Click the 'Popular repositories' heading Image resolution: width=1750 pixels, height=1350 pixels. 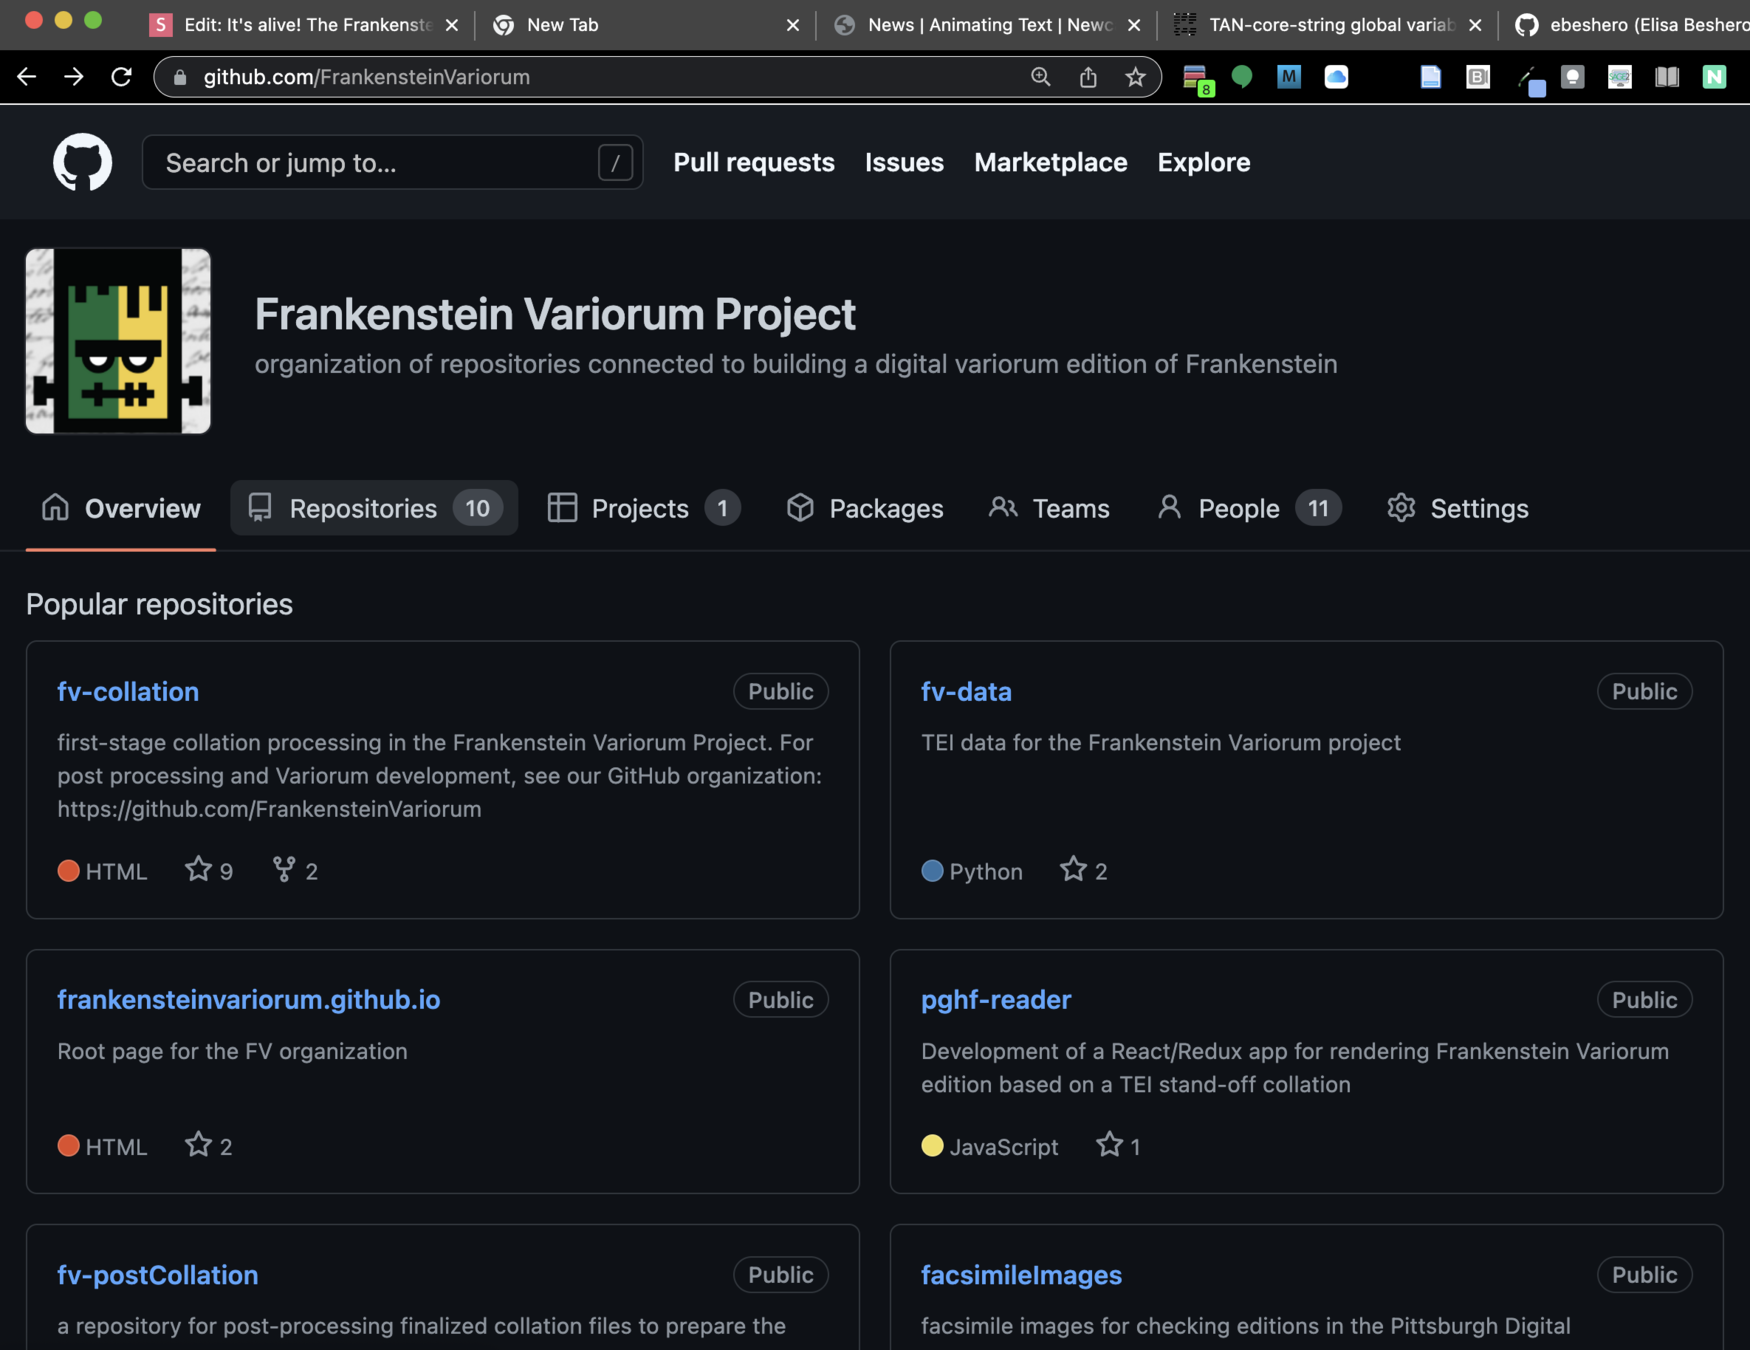click(x=159, y=604)
